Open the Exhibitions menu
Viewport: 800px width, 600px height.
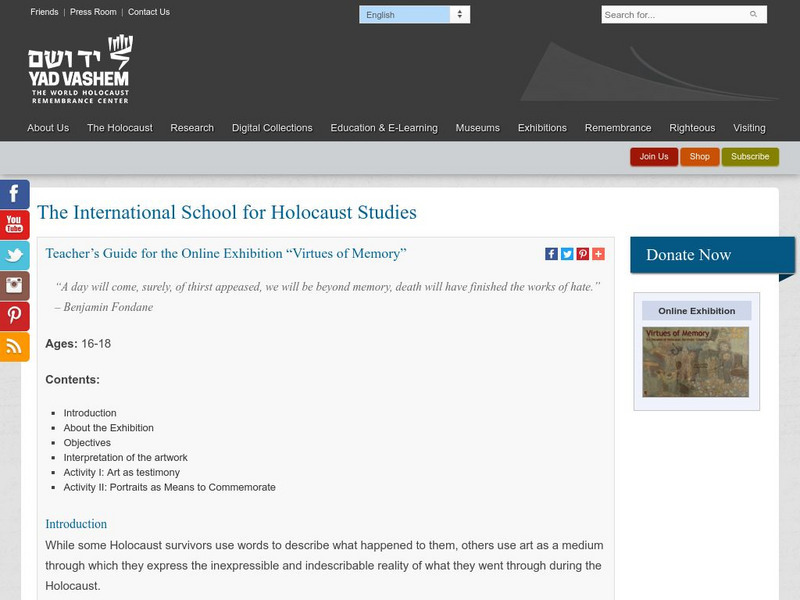[542, 128]
